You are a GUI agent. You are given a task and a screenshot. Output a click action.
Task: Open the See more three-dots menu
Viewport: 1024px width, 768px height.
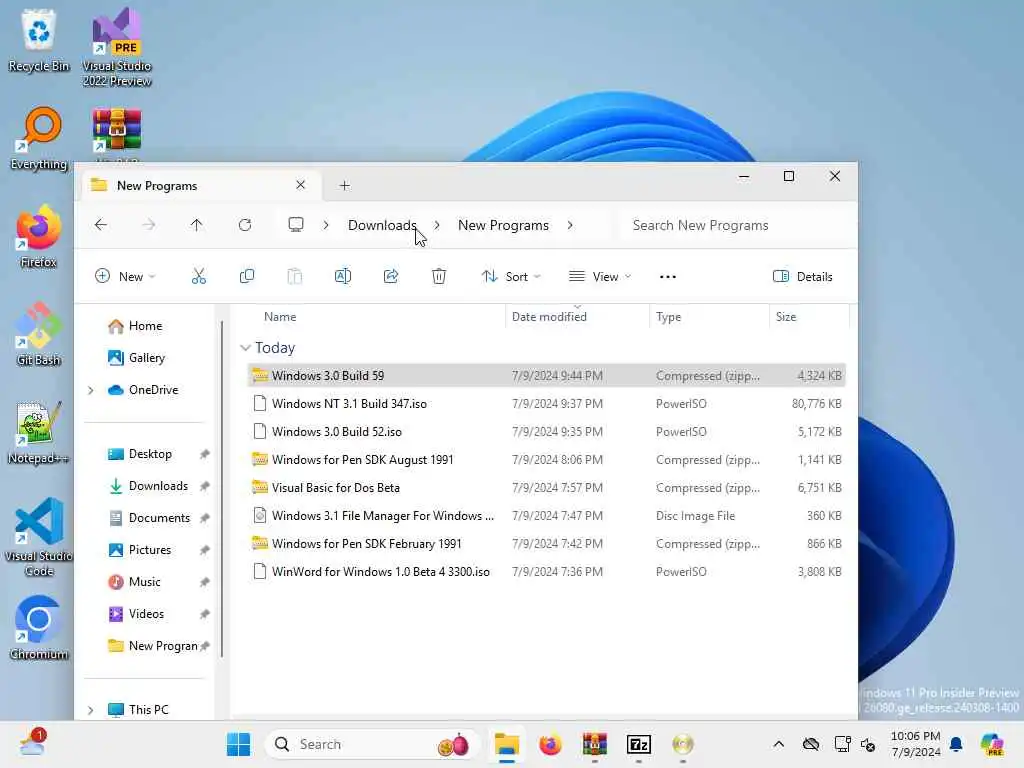coord(667,277)
